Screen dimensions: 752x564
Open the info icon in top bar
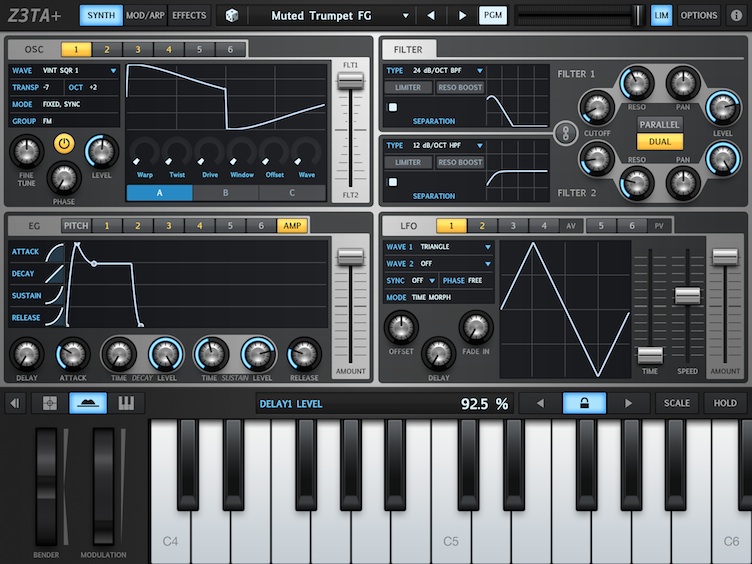click(x=736, y=15)
